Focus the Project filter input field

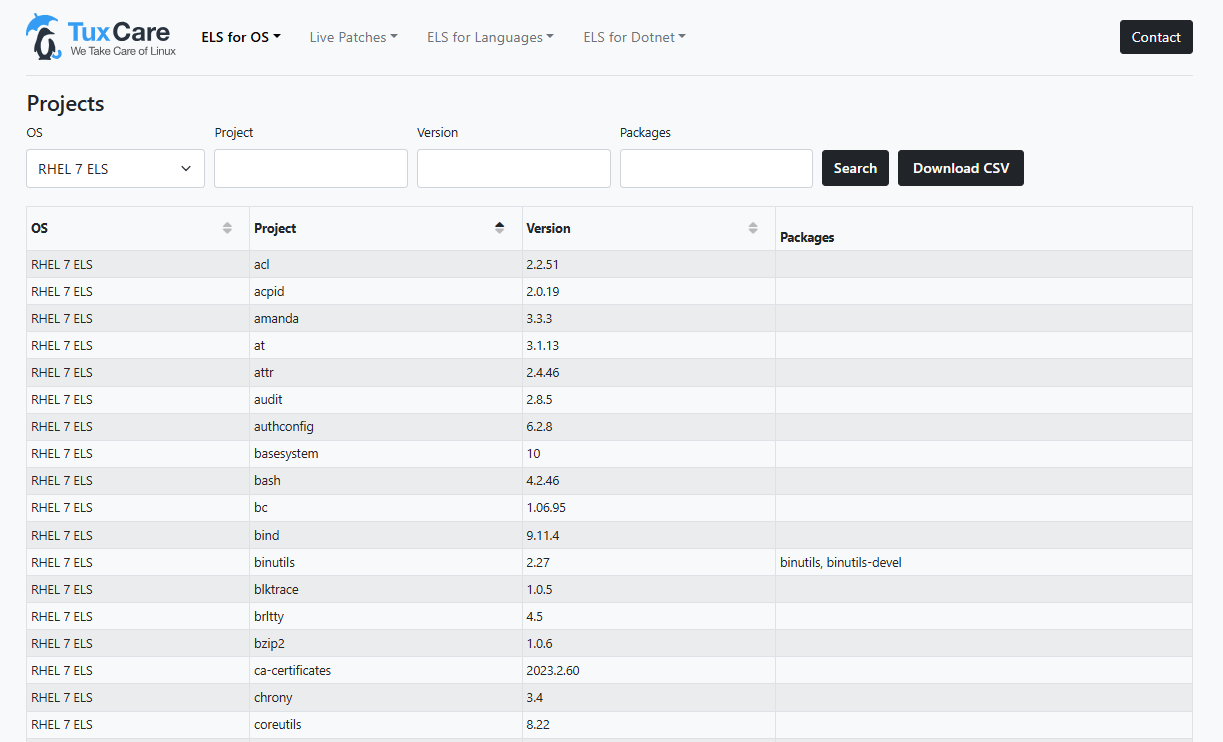310,169
